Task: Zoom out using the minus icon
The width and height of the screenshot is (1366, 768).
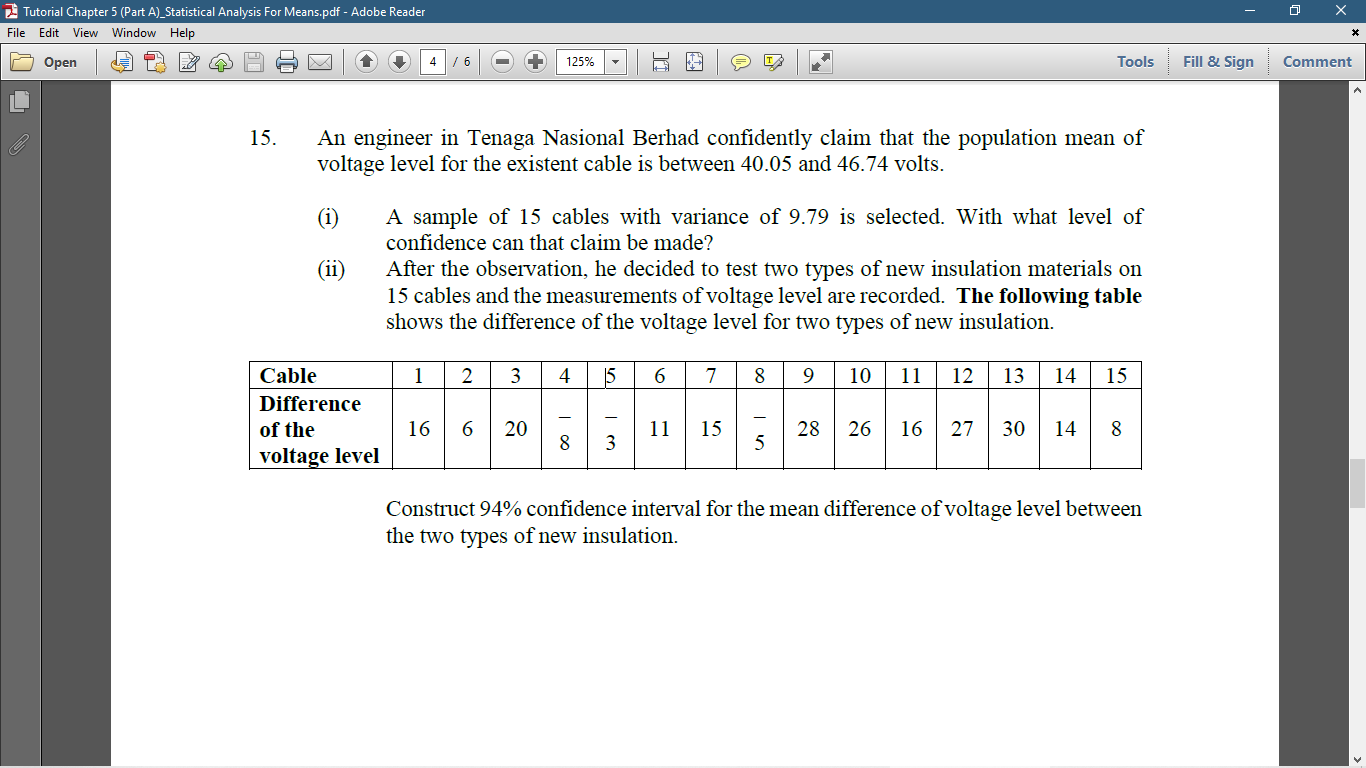Action: (503, 62)
